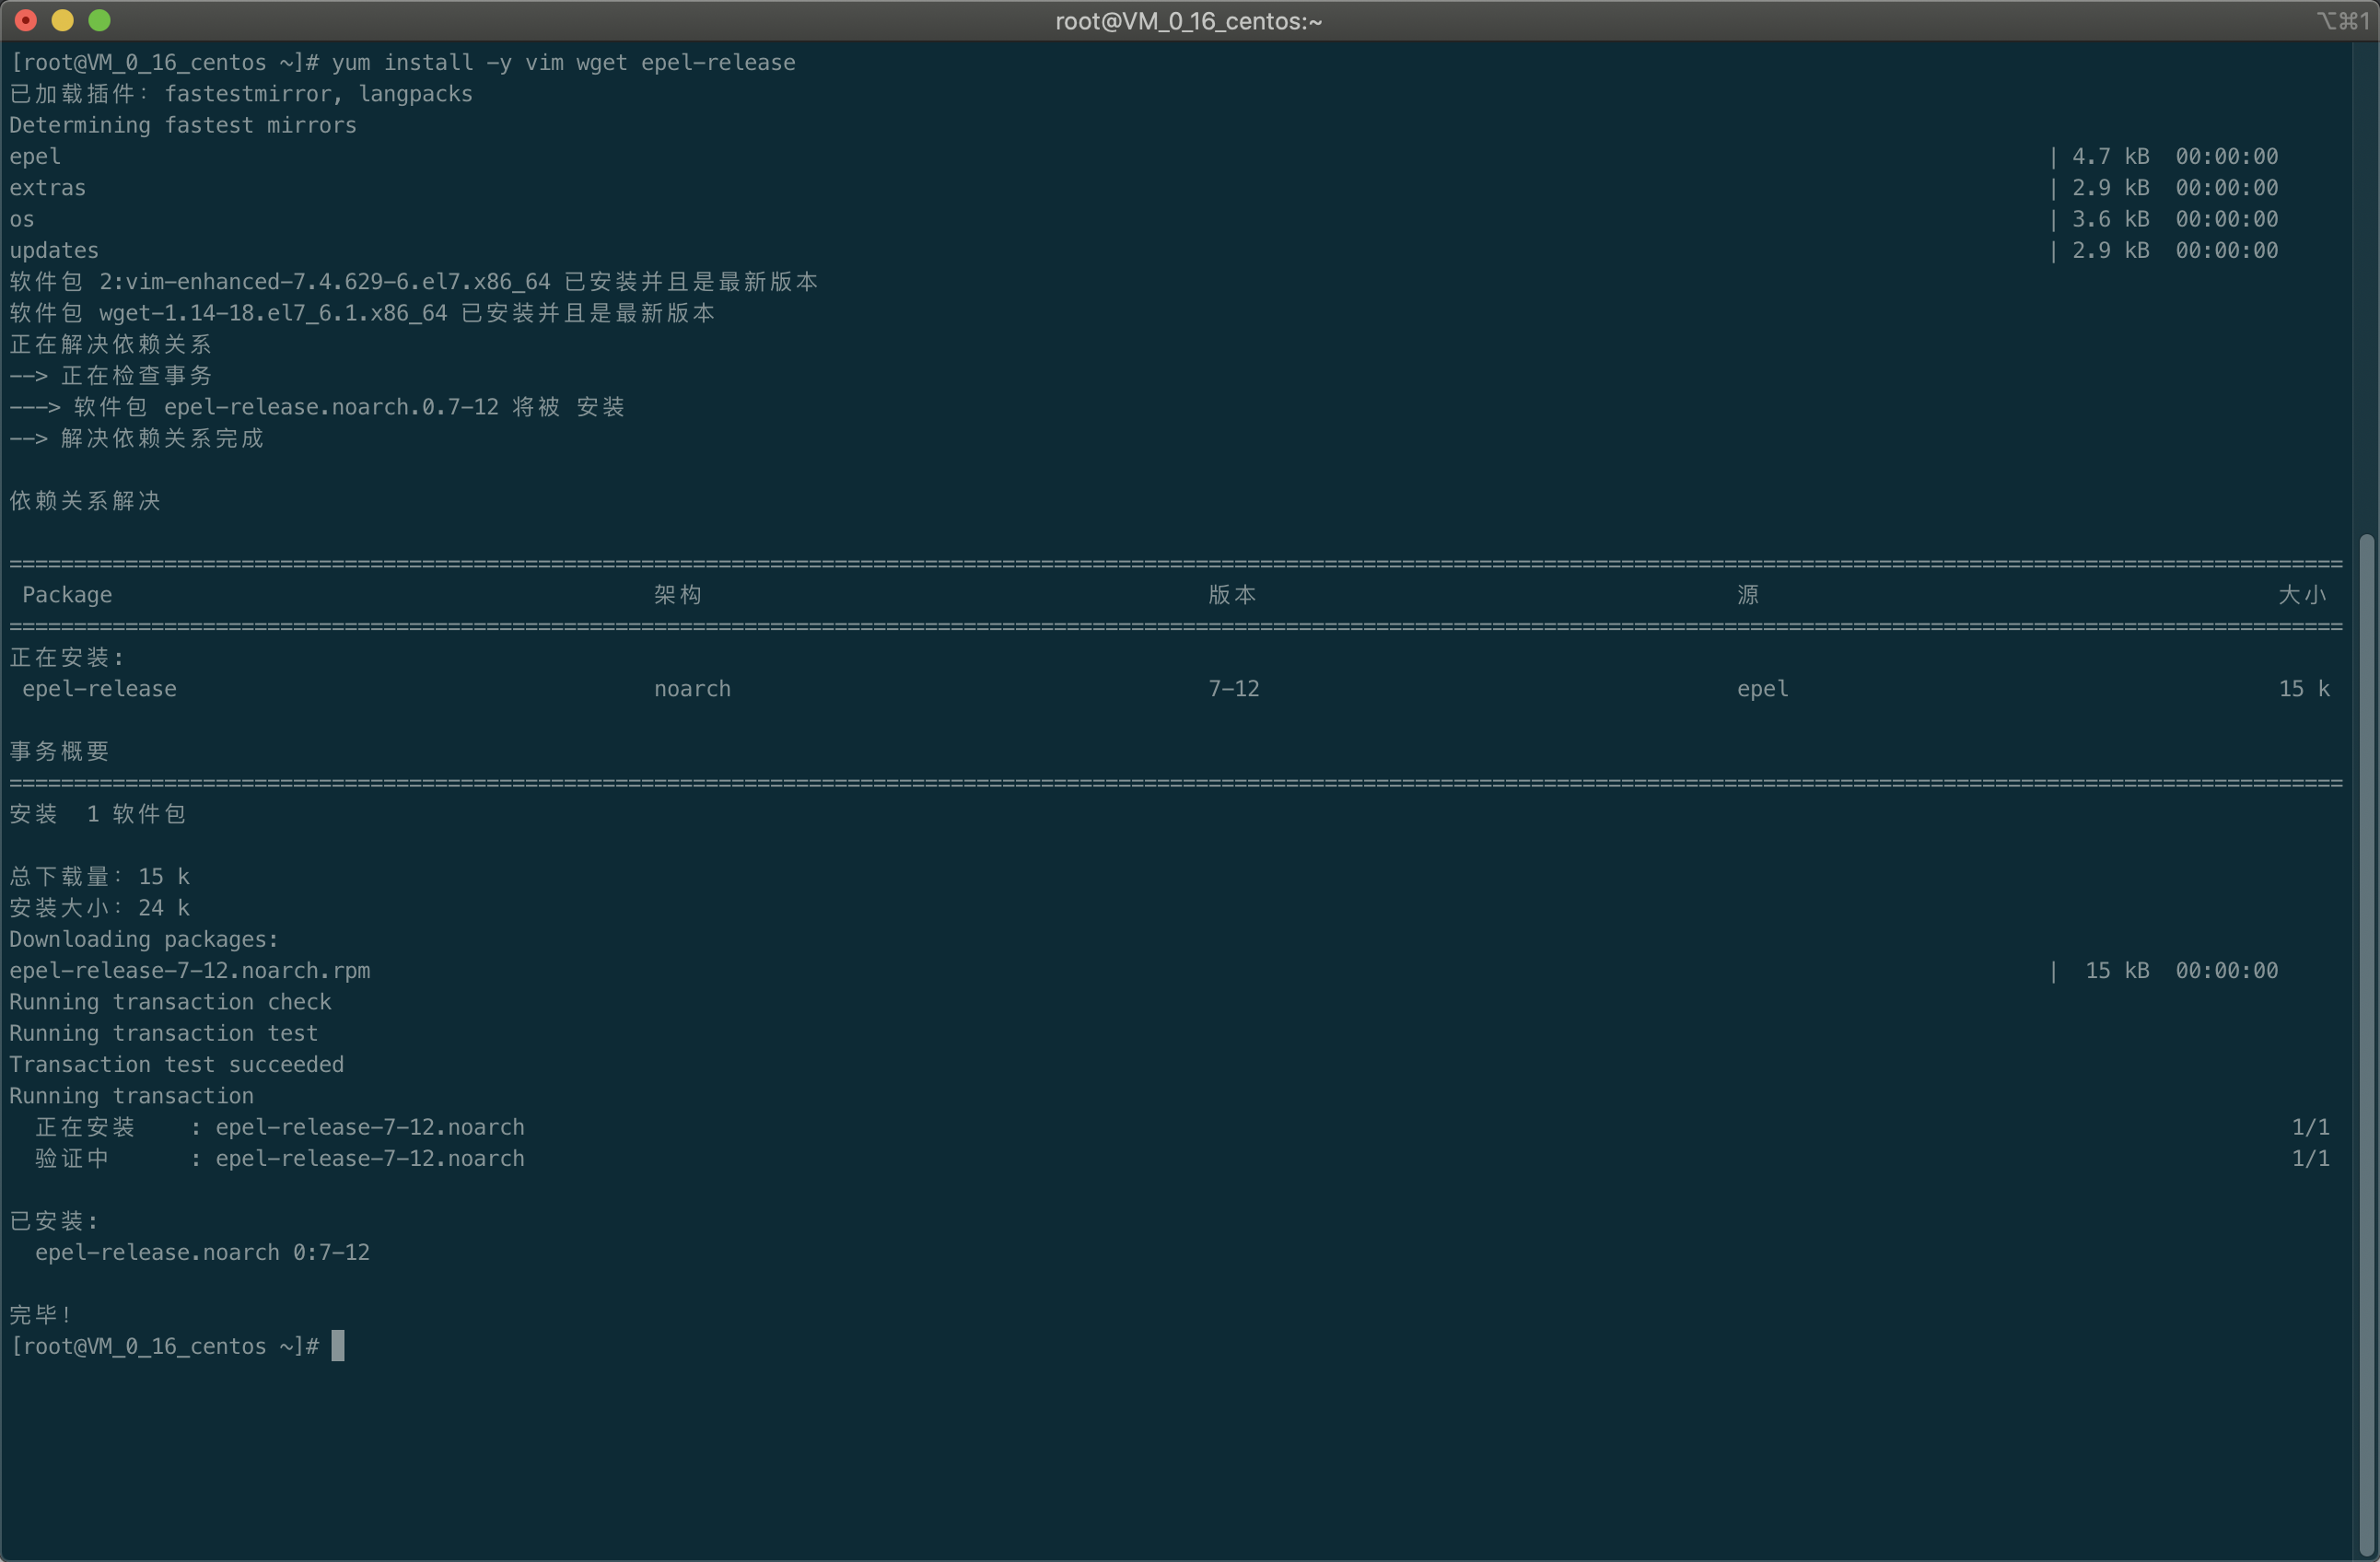Viewport: 2380px width, 1562px height.
Task: Click the ⌥⌘1 shortcut indicator in the title bar
Action: [x=2342, y=20]
